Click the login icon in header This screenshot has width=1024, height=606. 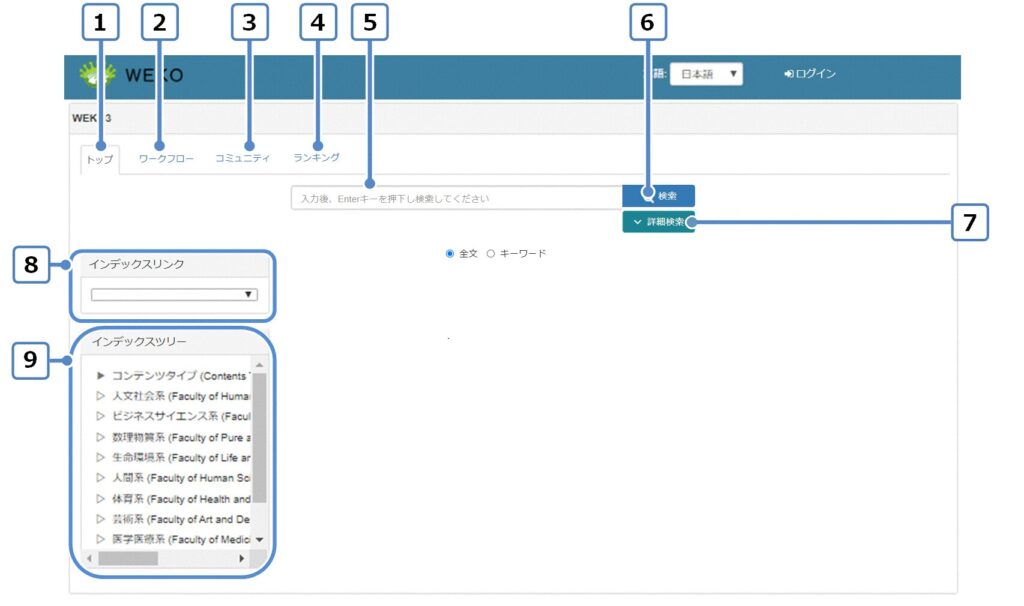pyautogui.click(x=789, y=74)
